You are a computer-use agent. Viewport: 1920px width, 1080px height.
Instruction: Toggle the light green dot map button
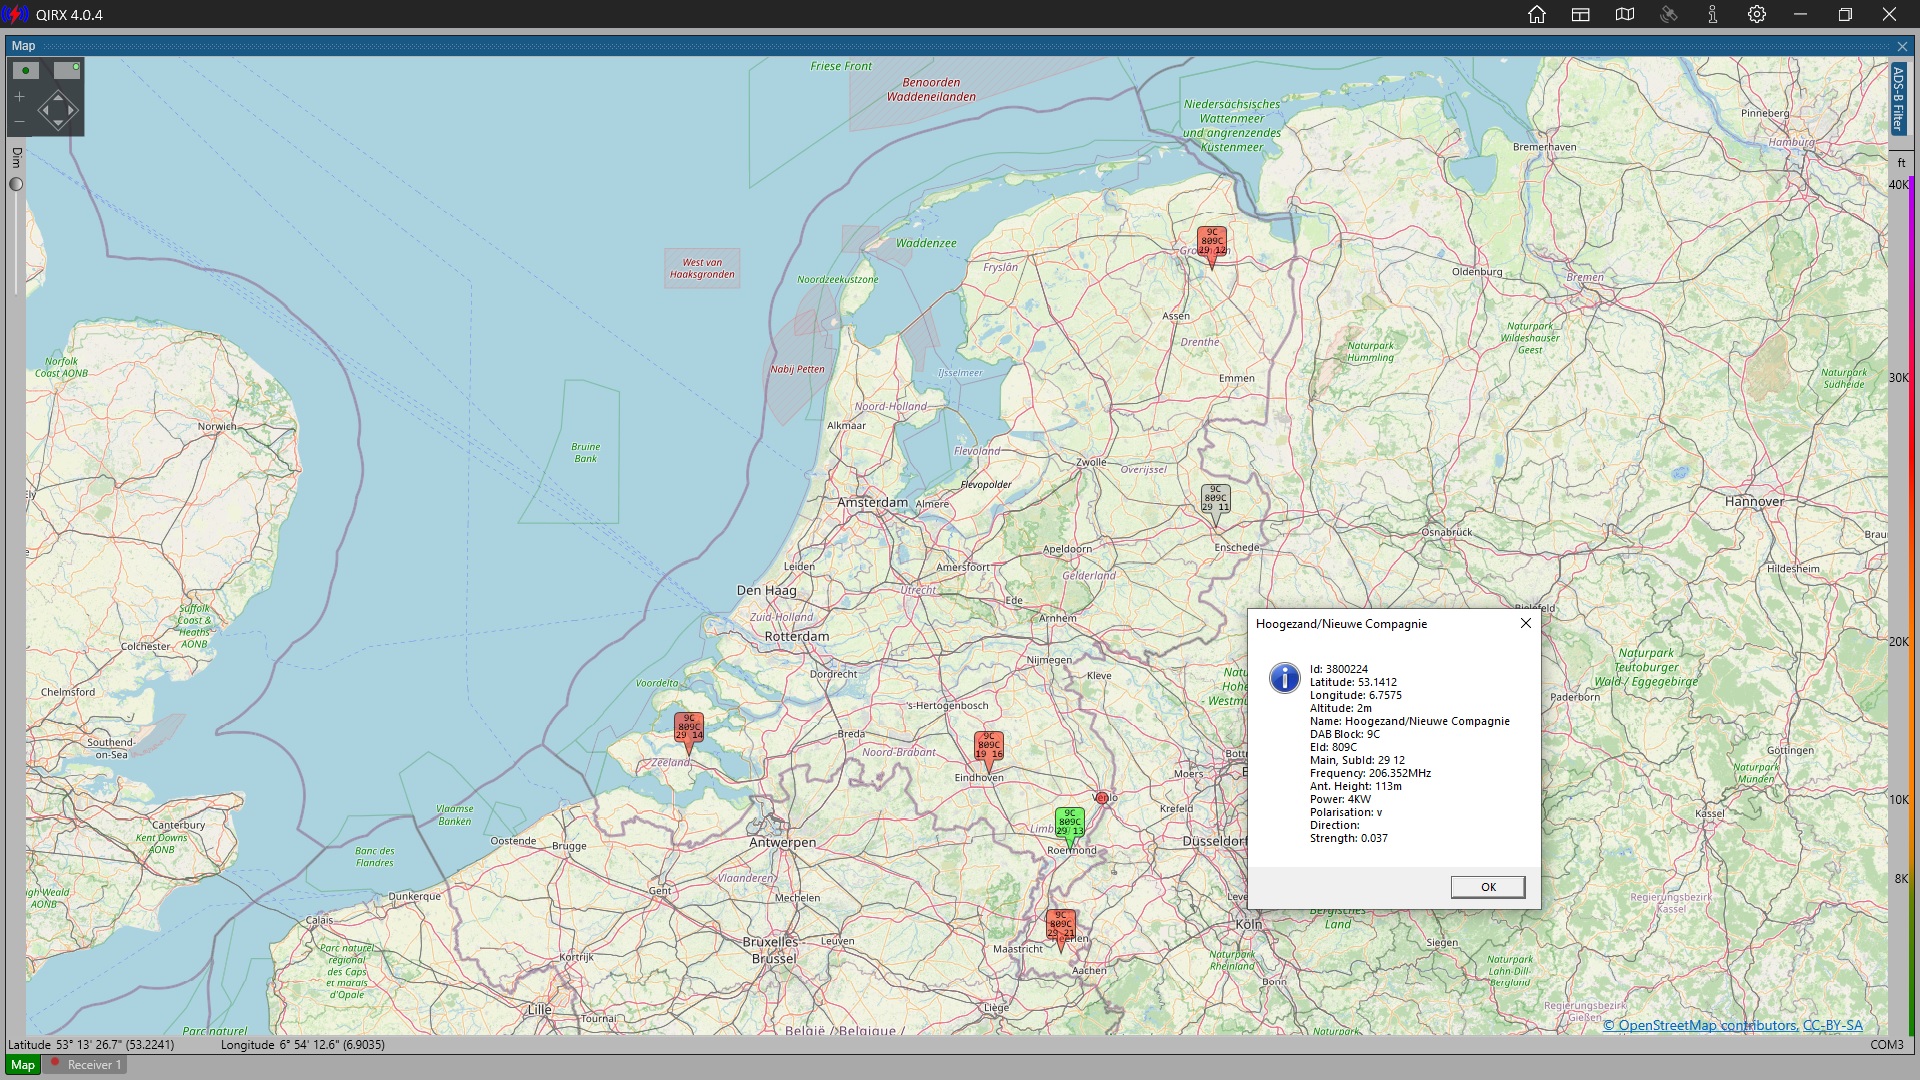coord(67,70)
